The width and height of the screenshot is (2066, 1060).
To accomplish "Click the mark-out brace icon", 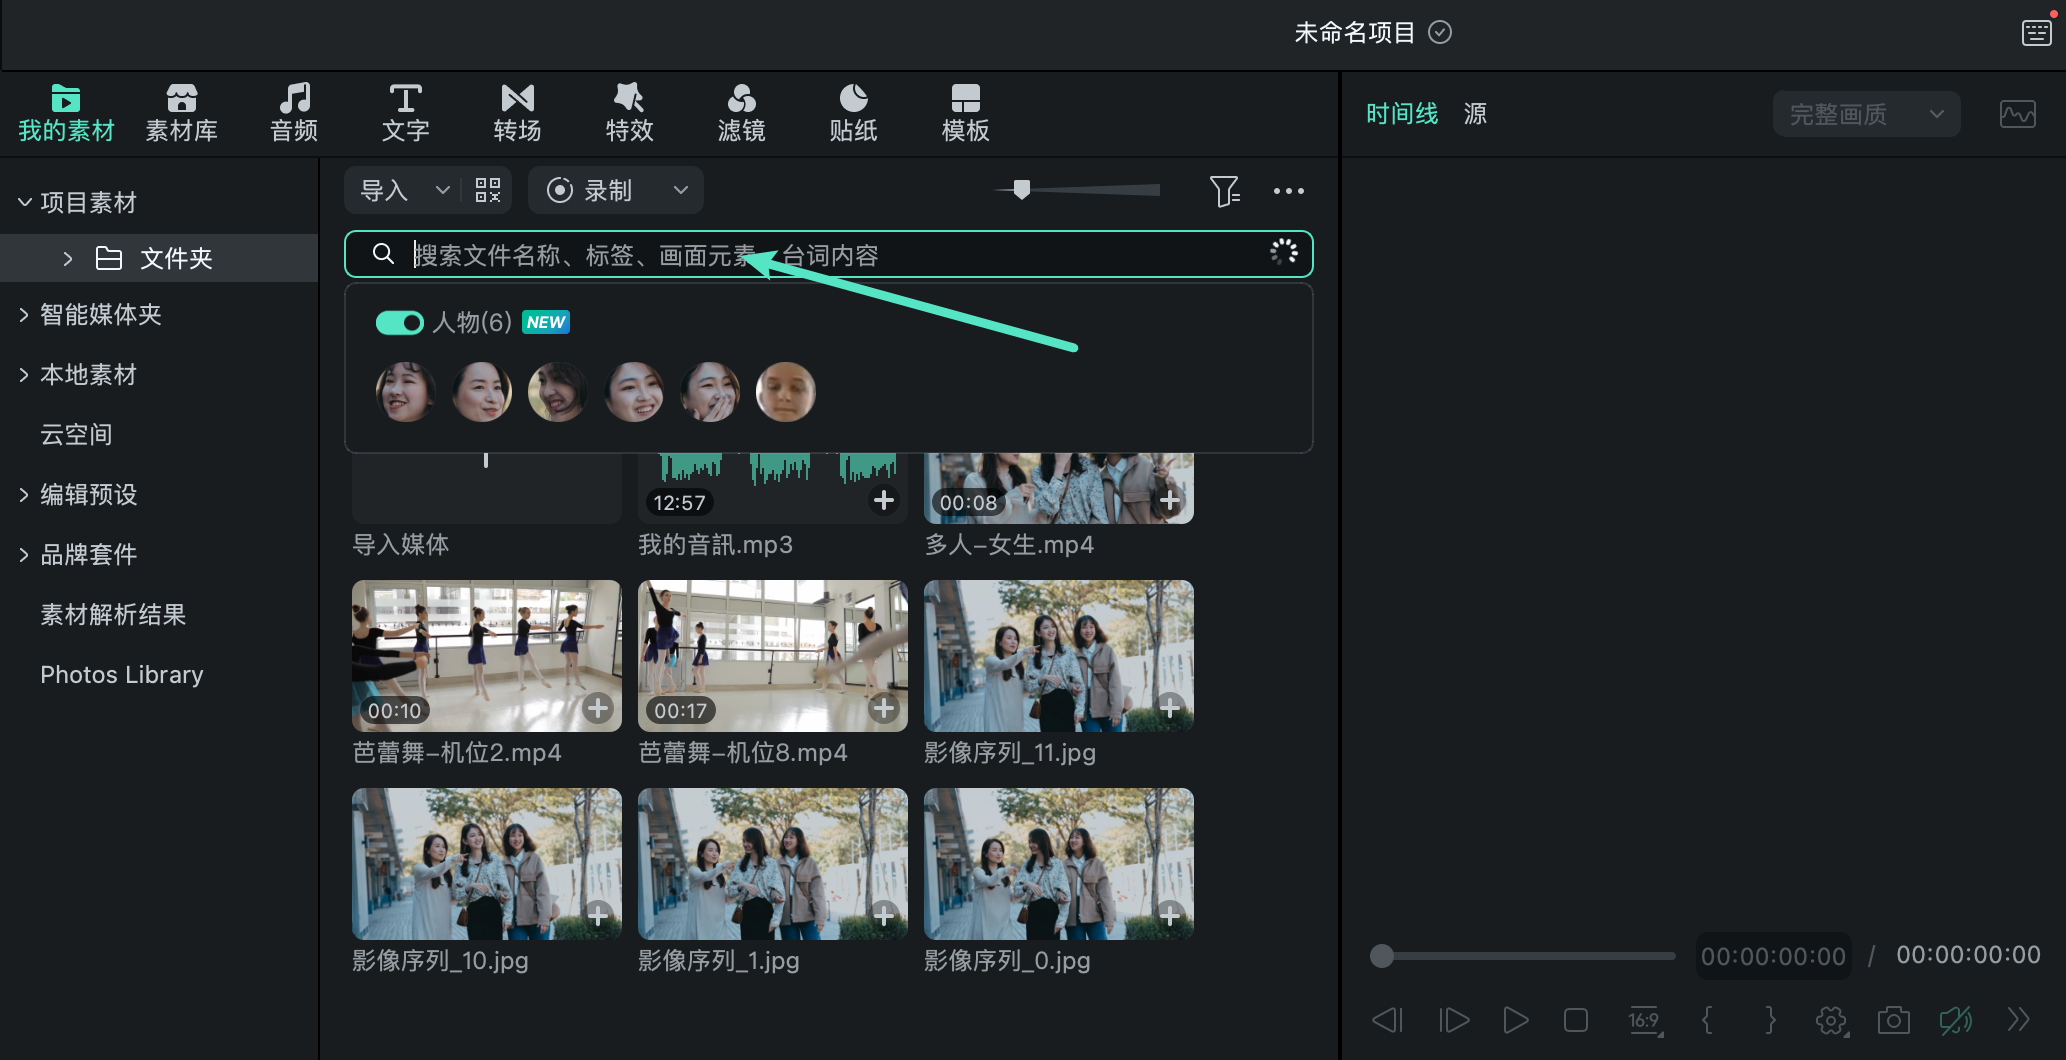I will click(1770, 1019).
